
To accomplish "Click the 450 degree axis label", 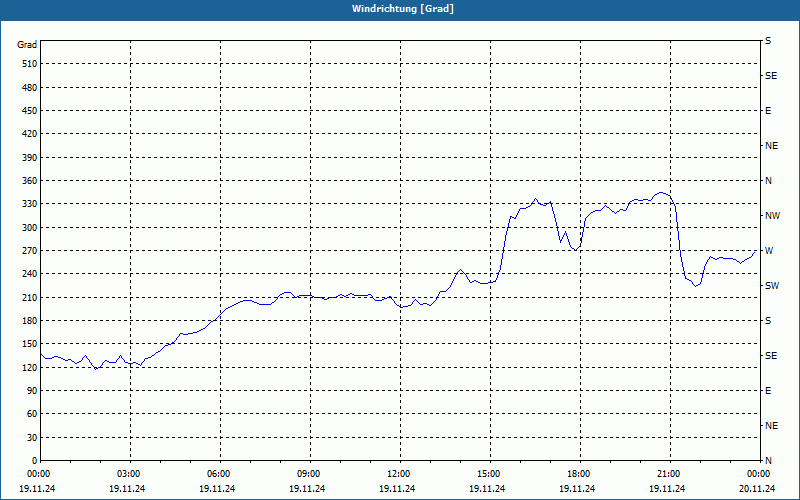I will (30, 111).
